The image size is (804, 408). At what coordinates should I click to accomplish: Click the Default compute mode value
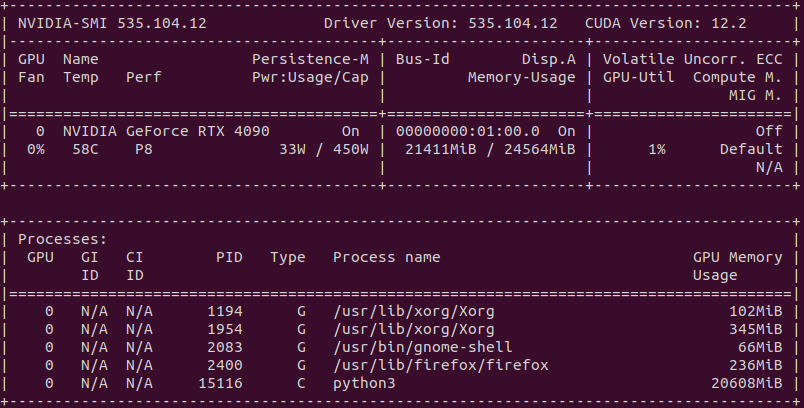pos(751,149)
